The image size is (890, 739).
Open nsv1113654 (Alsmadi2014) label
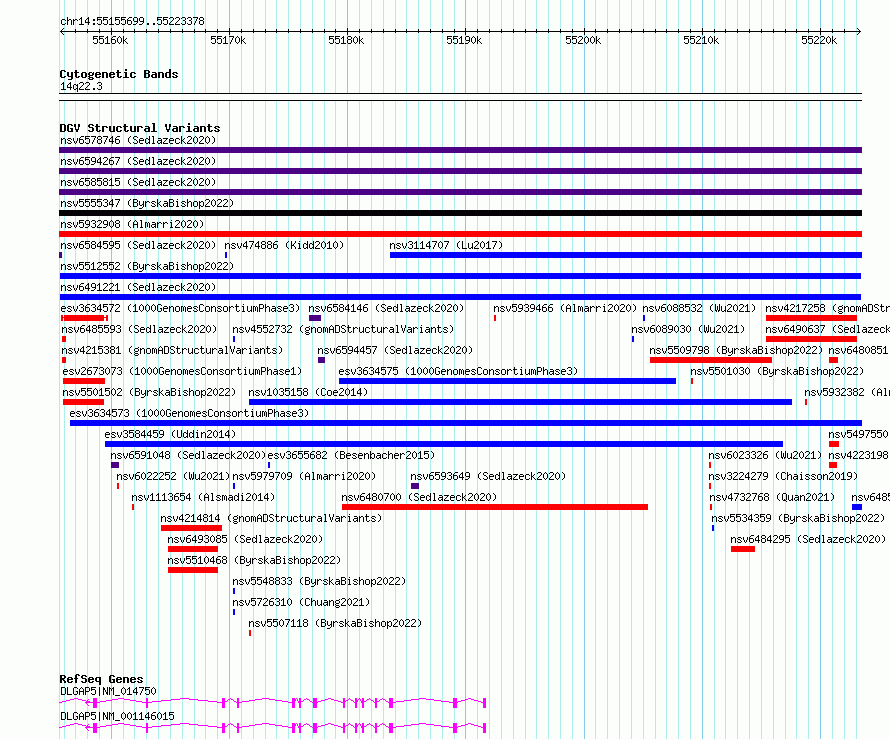pos(203,497)
